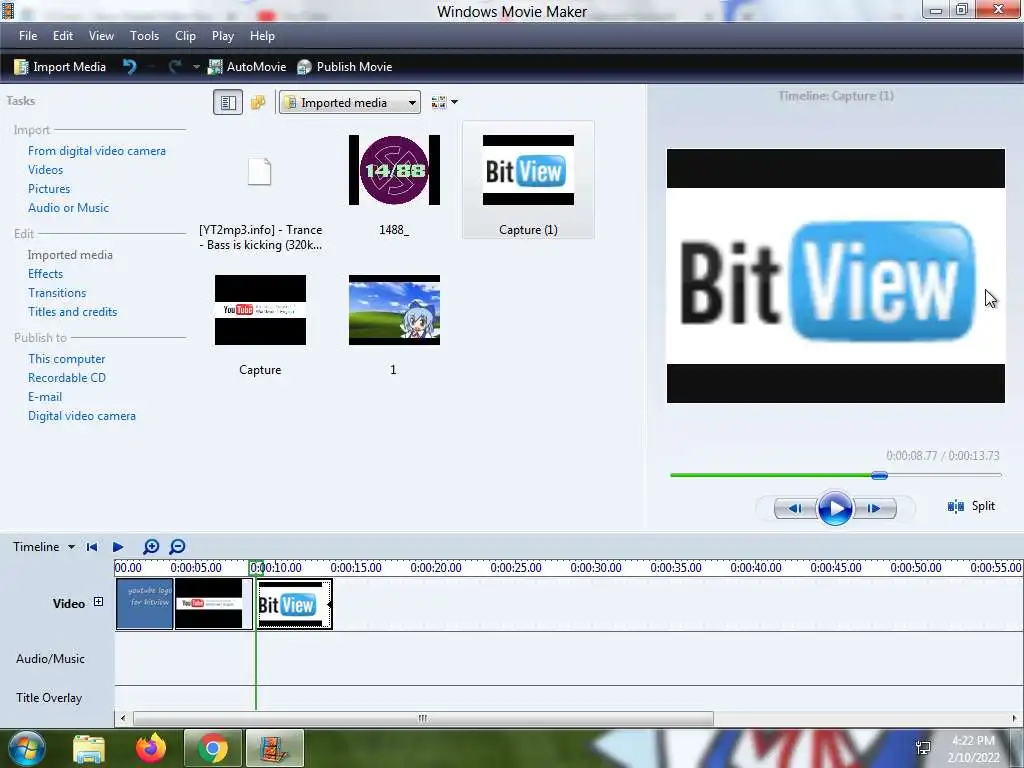The height and width of the screenshot is (768, 1024).
Task: Step to next frame in preview
Action: pyautogui.click(x=874, y=508)
